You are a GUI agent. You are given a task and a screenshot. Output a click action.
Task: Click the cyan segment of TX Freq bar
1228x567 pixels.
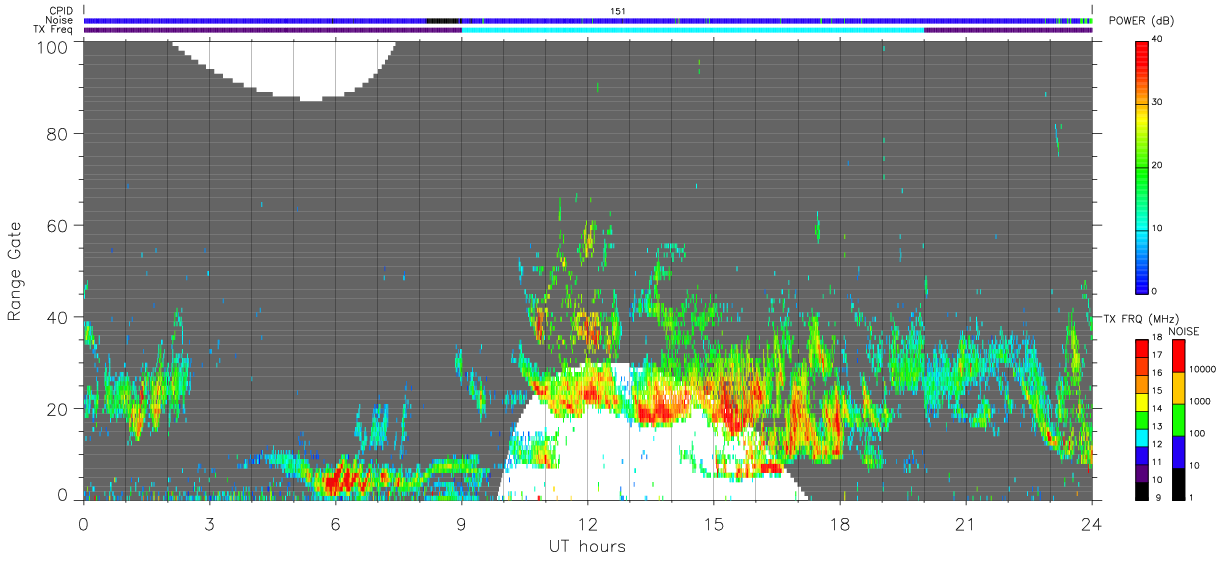(693, 30)
